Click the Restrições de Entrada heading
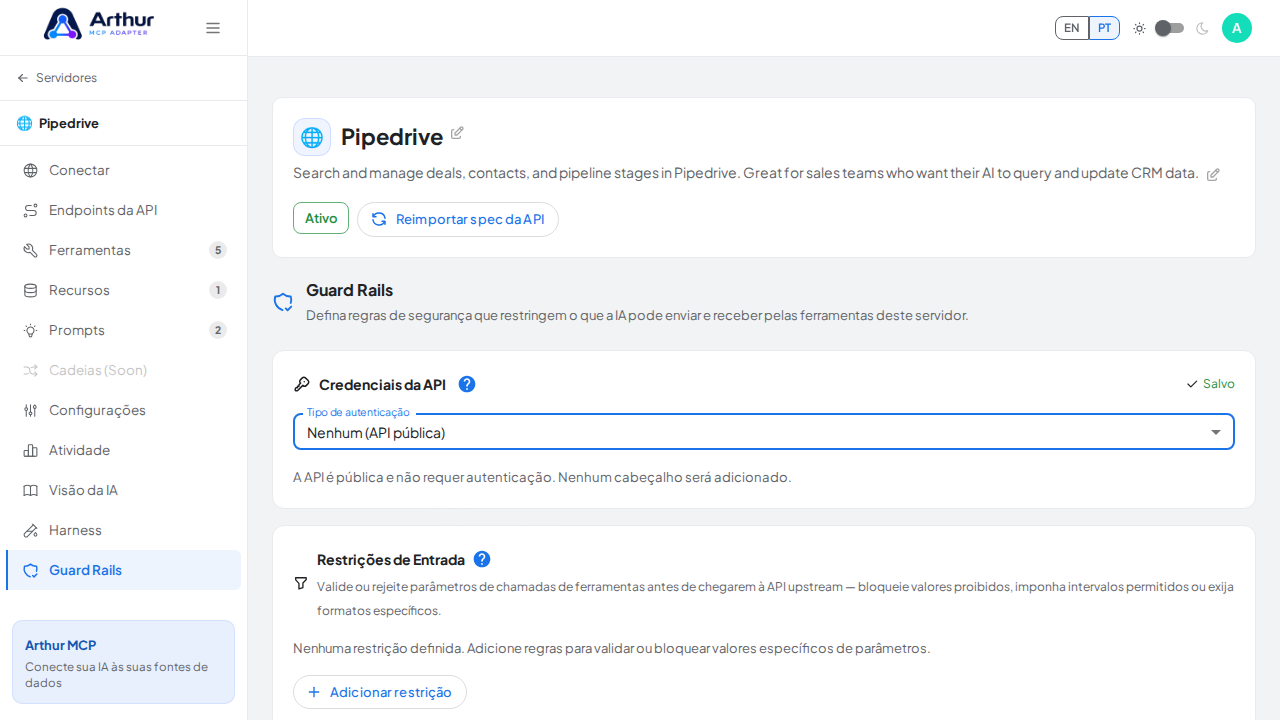 (x=391, y=560)
